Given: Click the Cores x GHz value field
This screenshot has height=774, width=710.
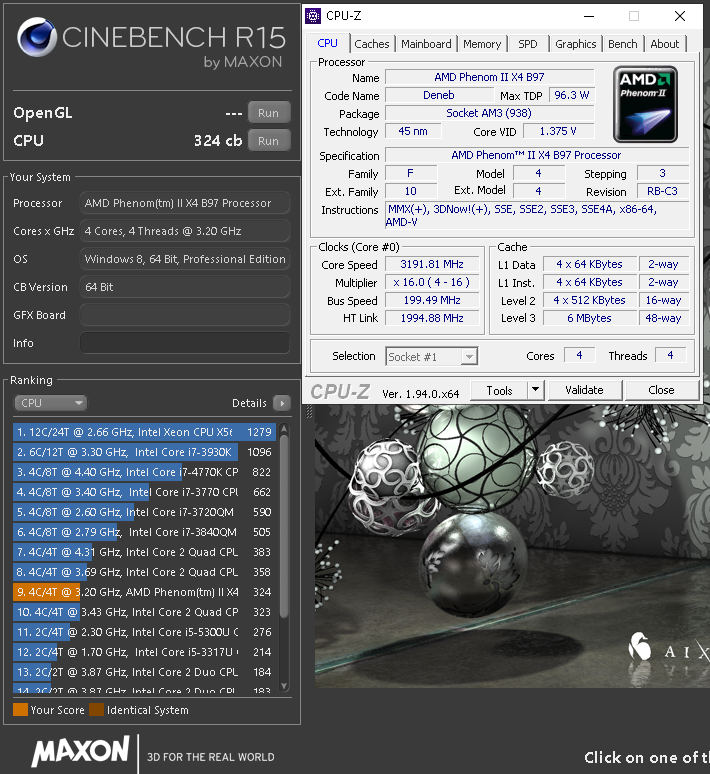Looking at the screenshot, I should click(x=185, y=231).
